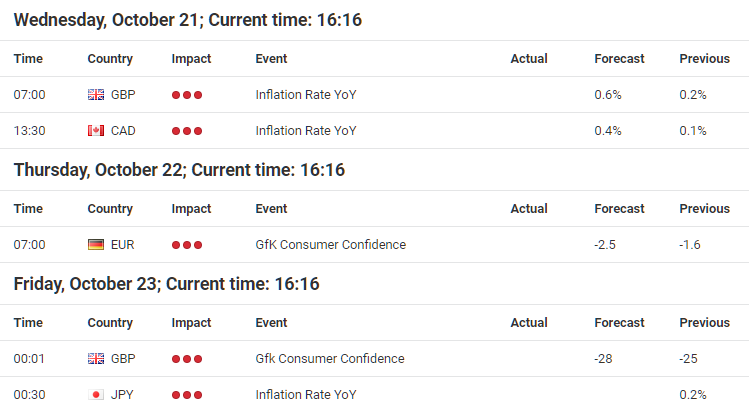
Task: Click the UK flag at 00:01 Friday
Action: [96, 358]
